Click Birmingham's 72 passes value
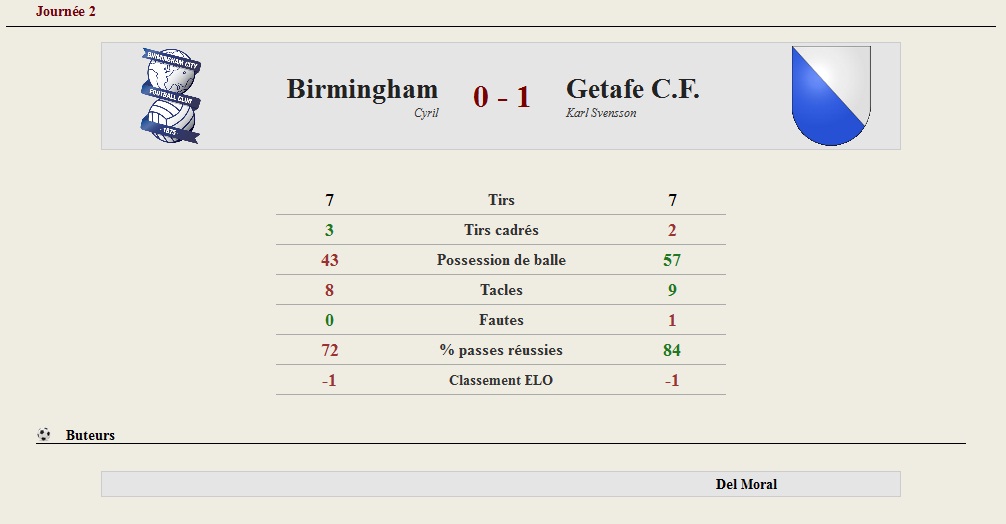This screenshot has width=1006, height=524. click(x=330, y=350)
